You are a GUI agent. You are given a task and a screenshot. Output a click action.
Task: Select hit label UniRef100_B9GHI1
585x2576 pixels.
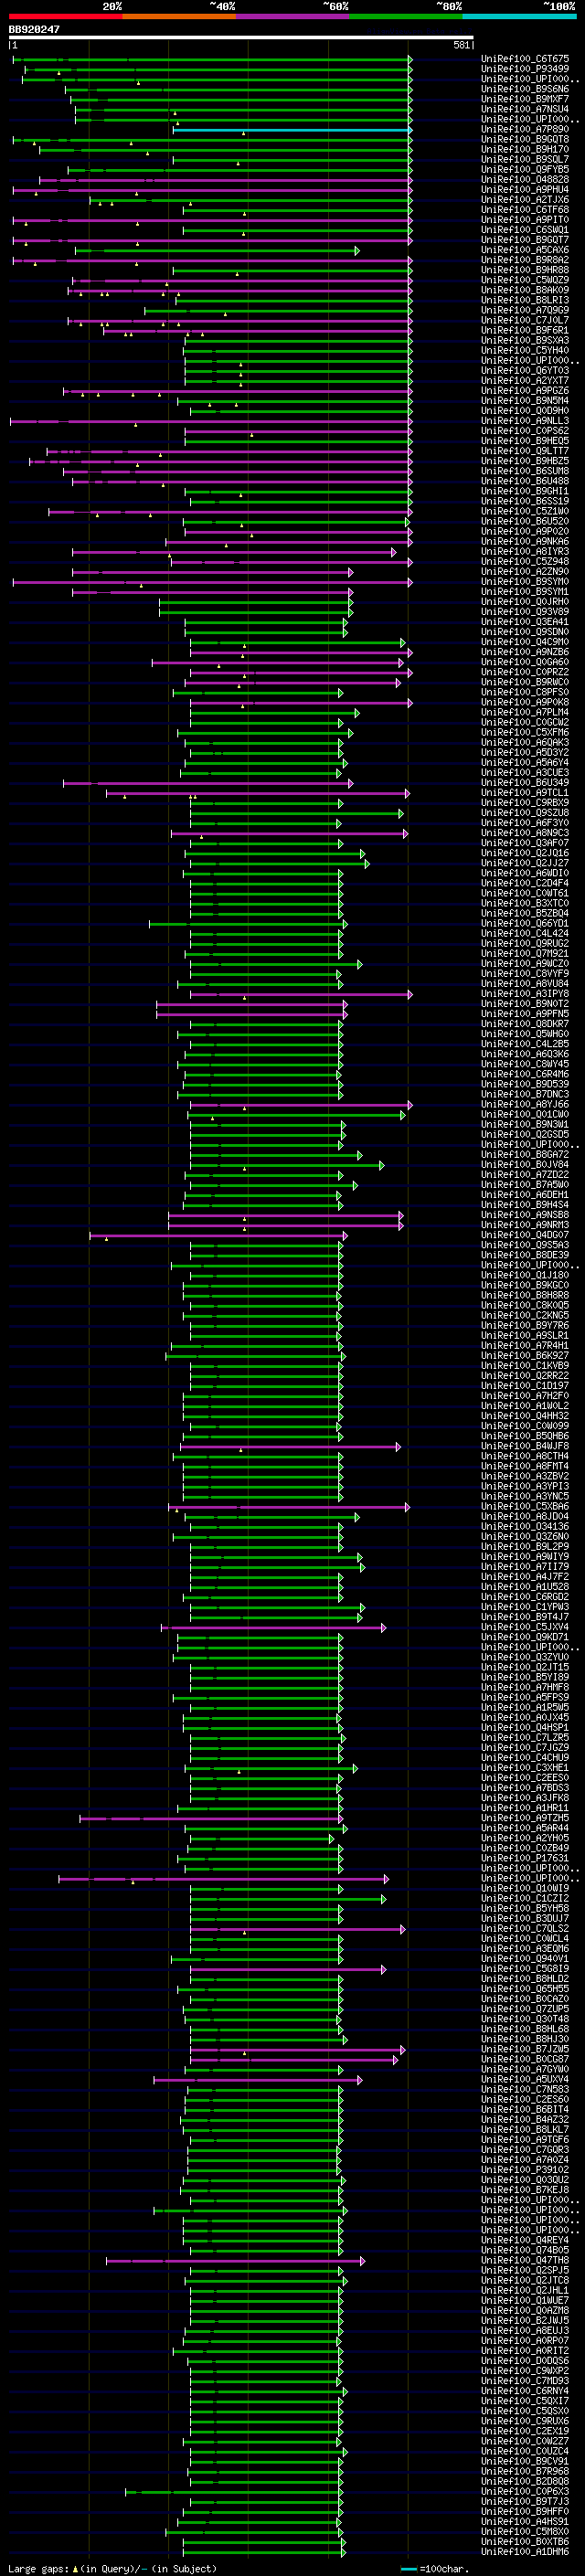tap(525, 491)
